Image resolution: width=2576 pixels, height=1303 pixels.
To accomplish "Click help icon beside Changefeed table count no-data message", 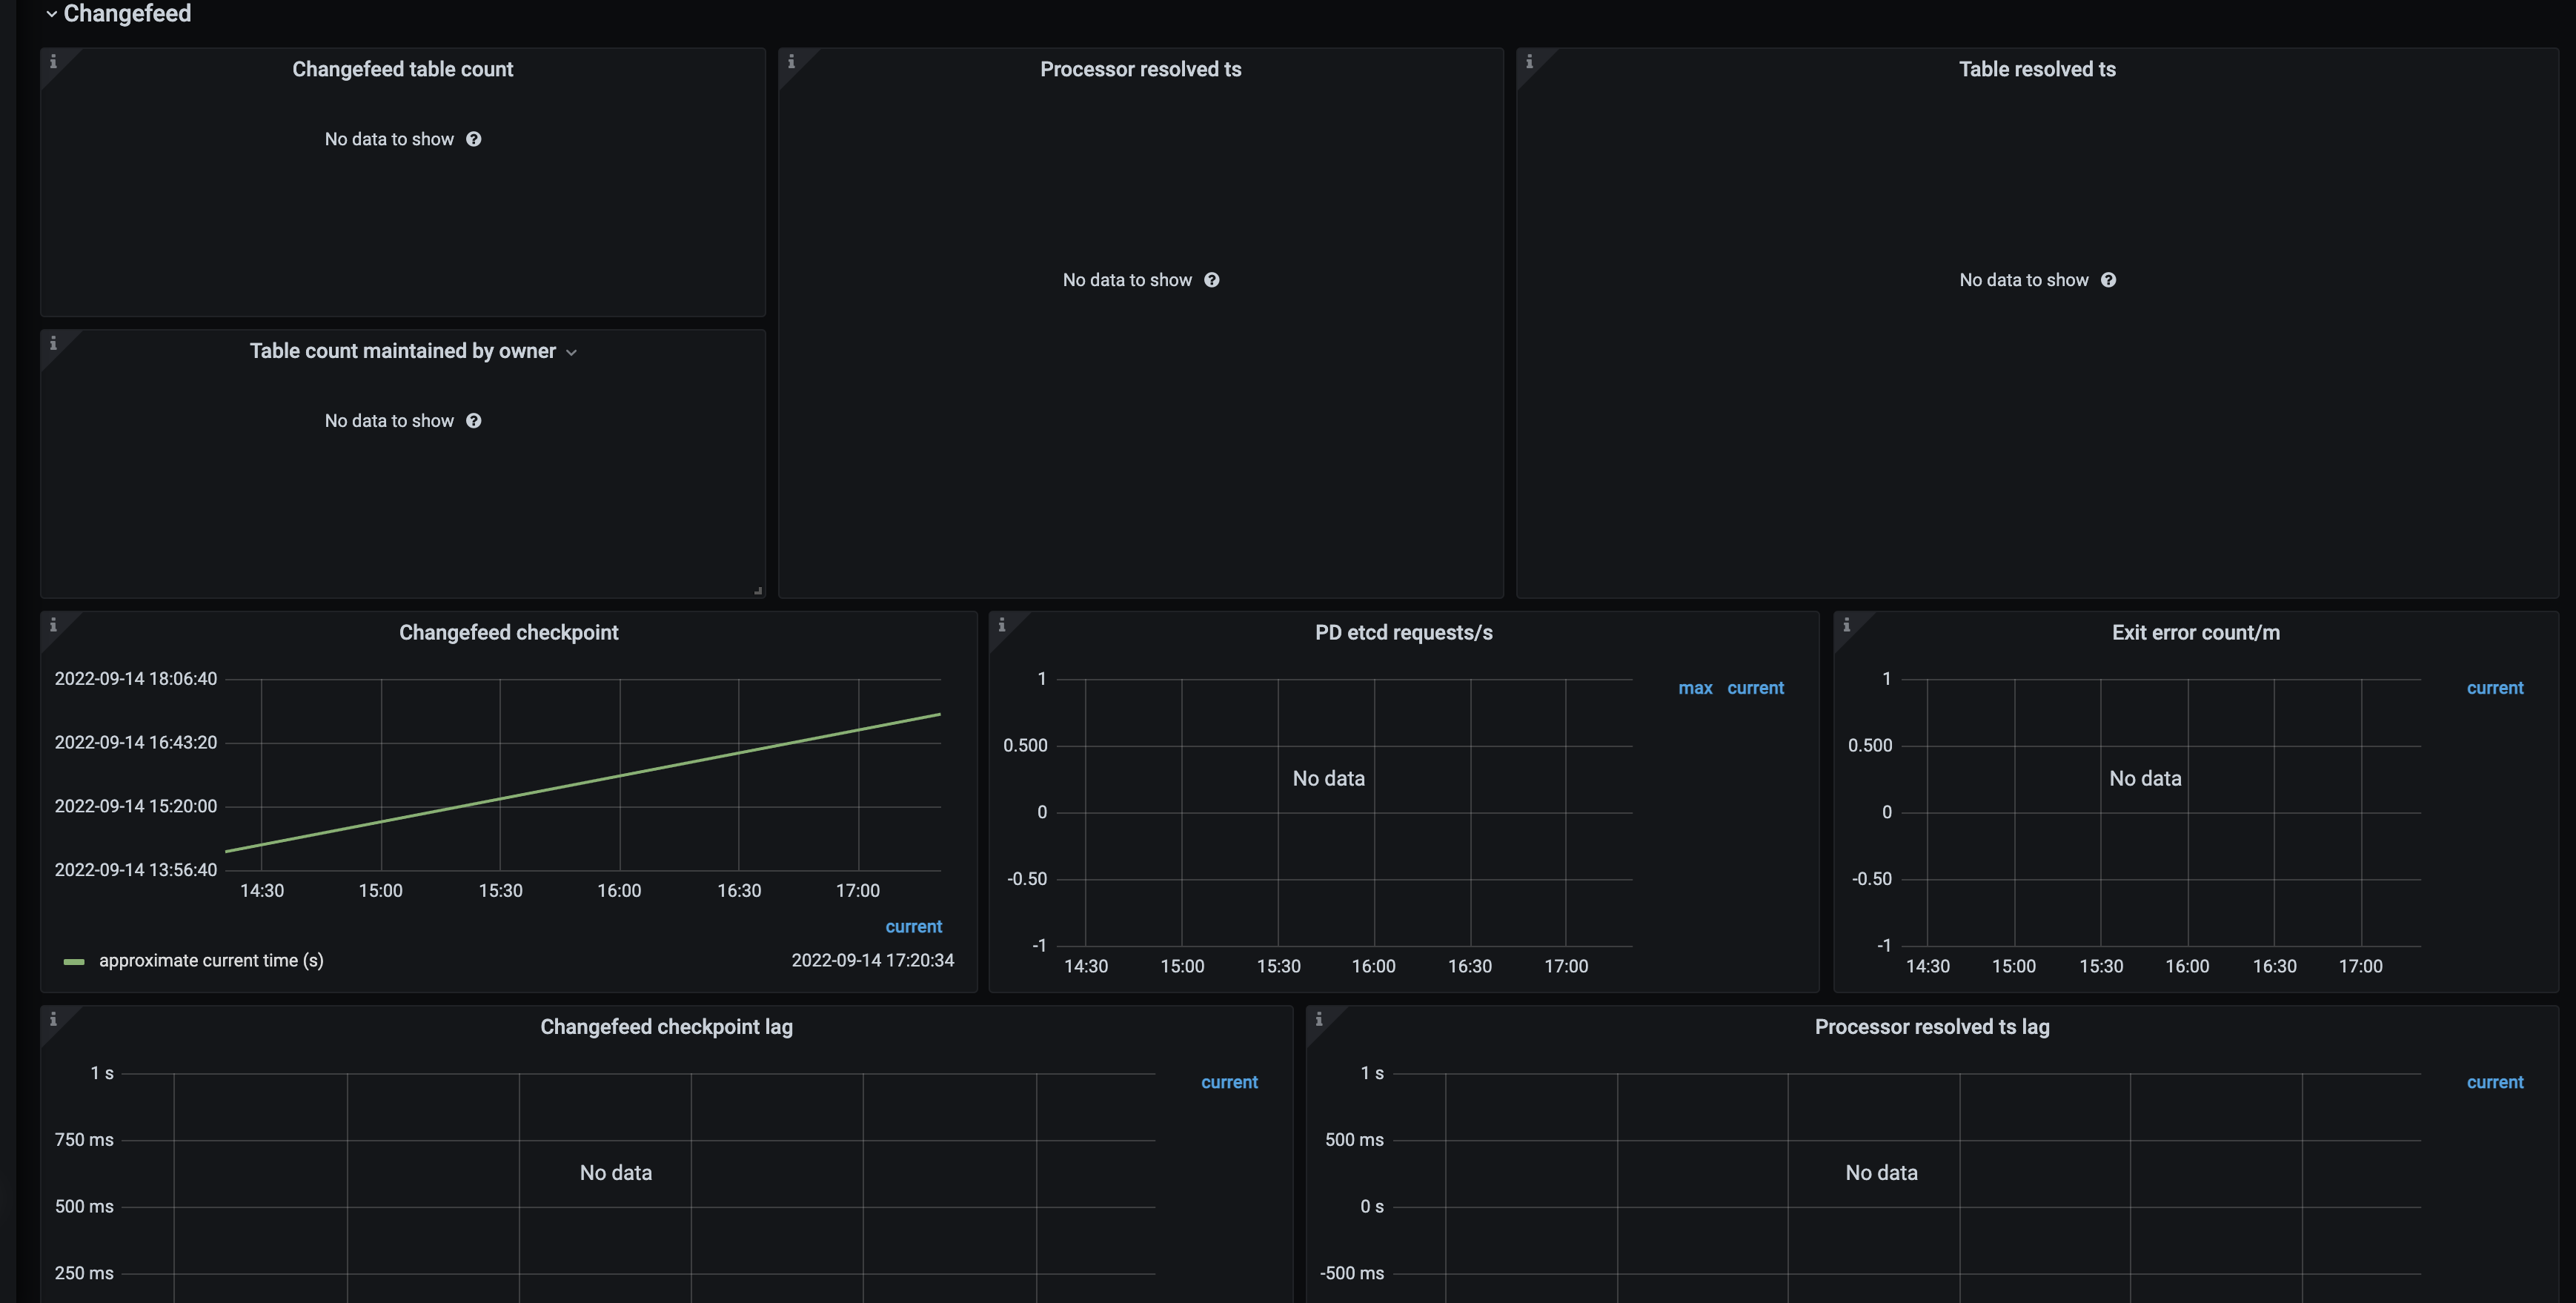I will coord(474,139).
